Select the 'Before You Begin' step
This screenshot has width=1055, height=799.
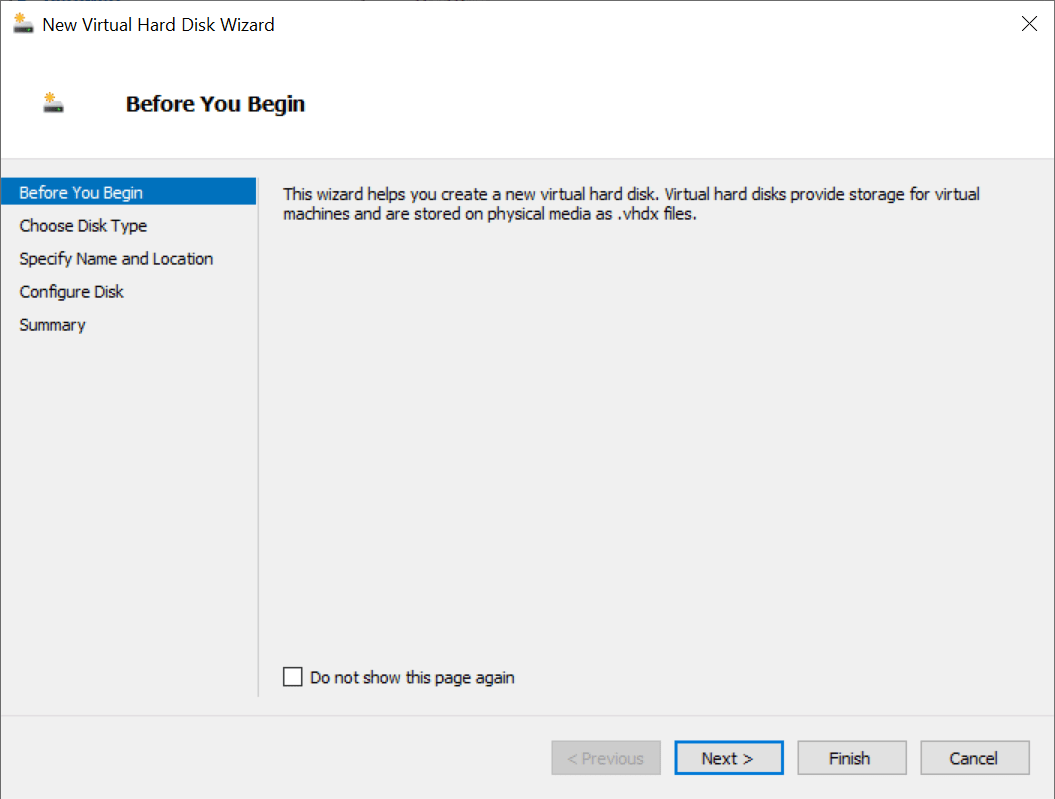tap(81, 192)
